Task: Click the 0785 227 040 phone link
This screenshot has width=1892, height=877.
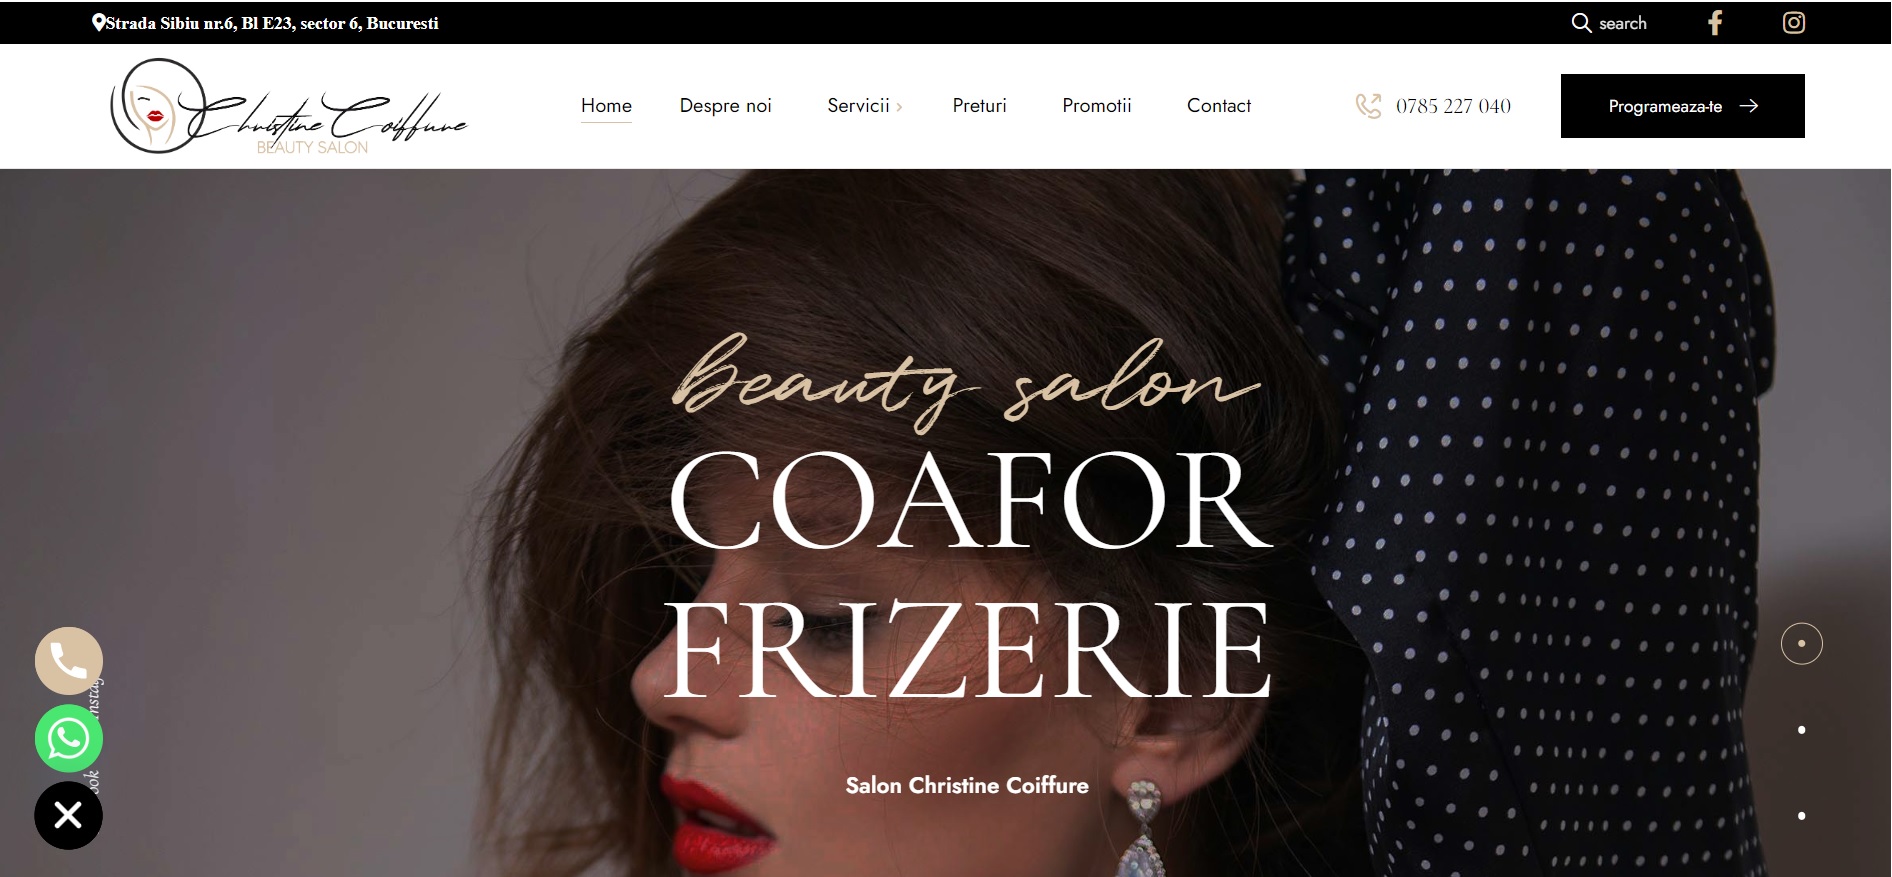Action: (x=1453, y=106)
